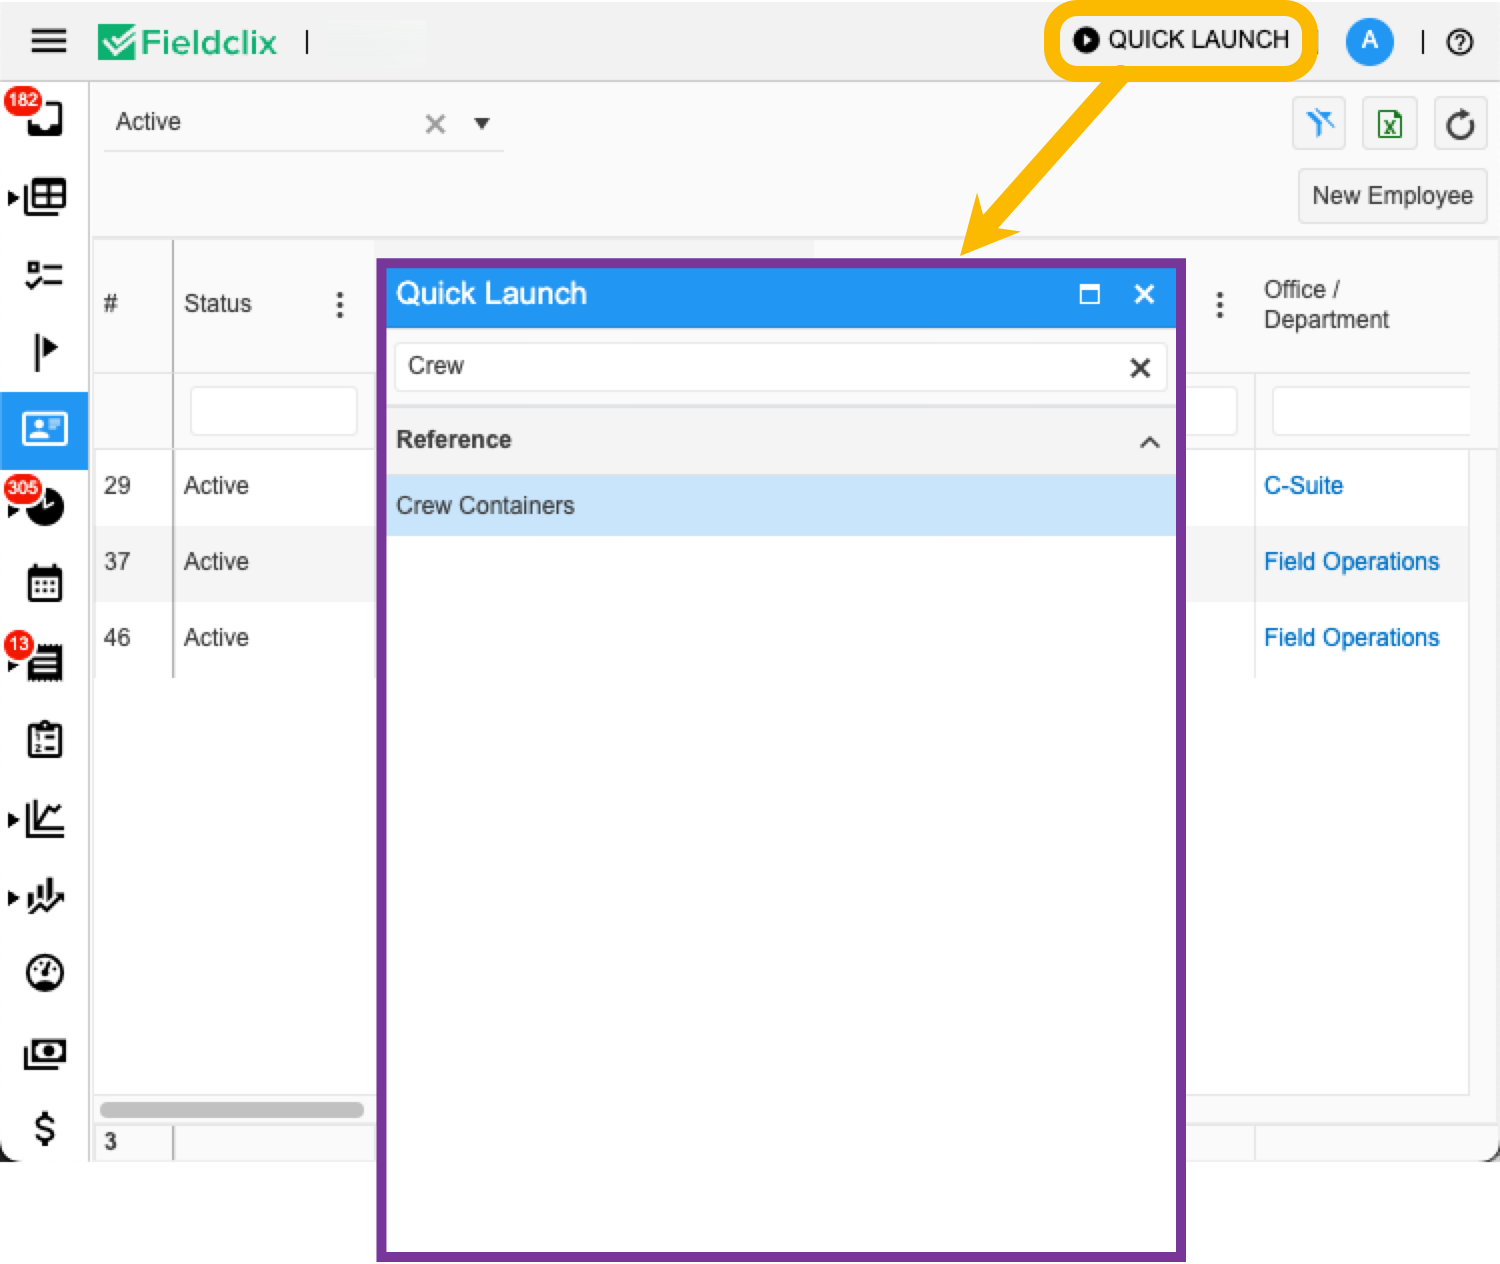Refresh the employee list
The height and width of the screenshot is (1264, 1500).
1460,123
